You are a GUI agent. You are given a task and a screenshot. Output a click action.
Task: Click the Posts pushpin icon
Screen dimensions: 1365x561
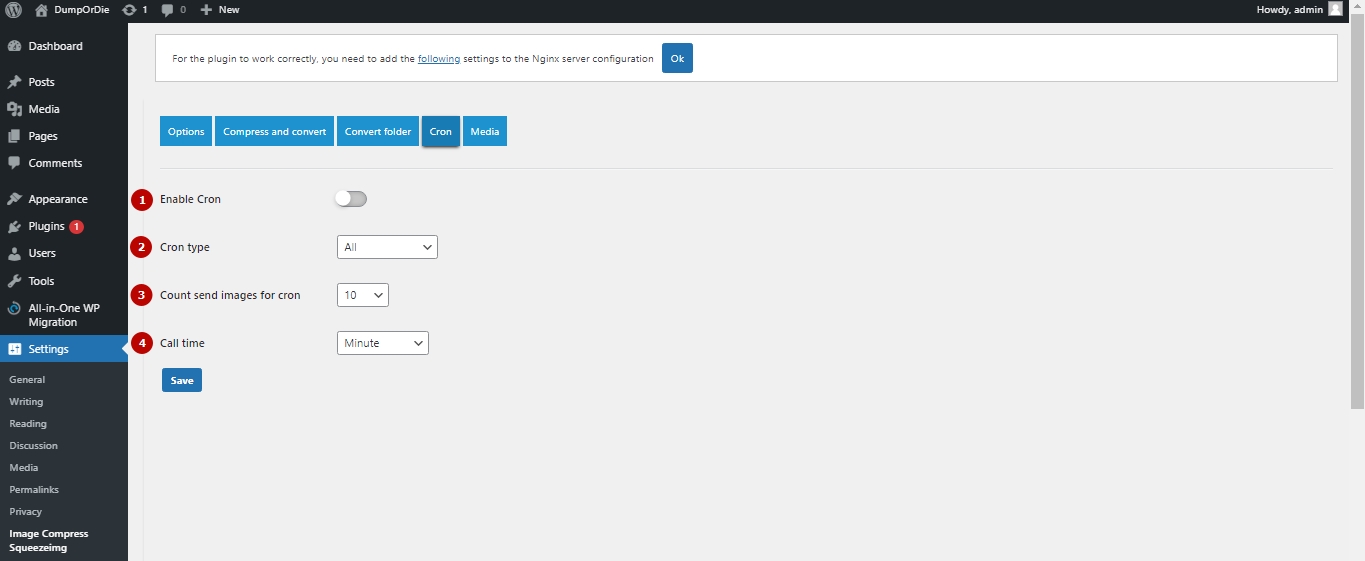click(14, 82)
